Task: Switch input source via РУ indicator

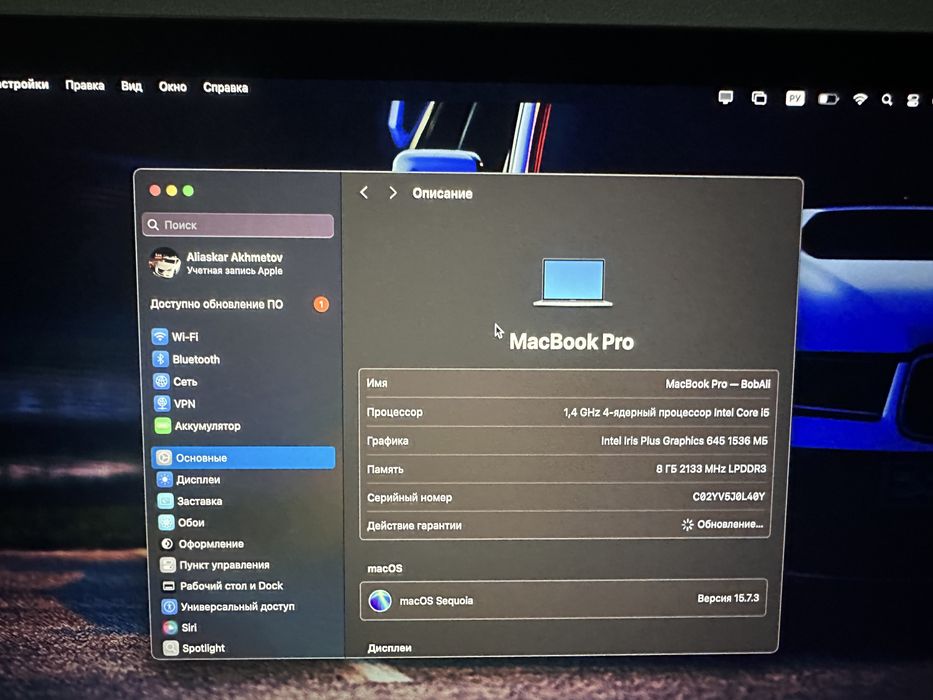Action: [795, 98]
